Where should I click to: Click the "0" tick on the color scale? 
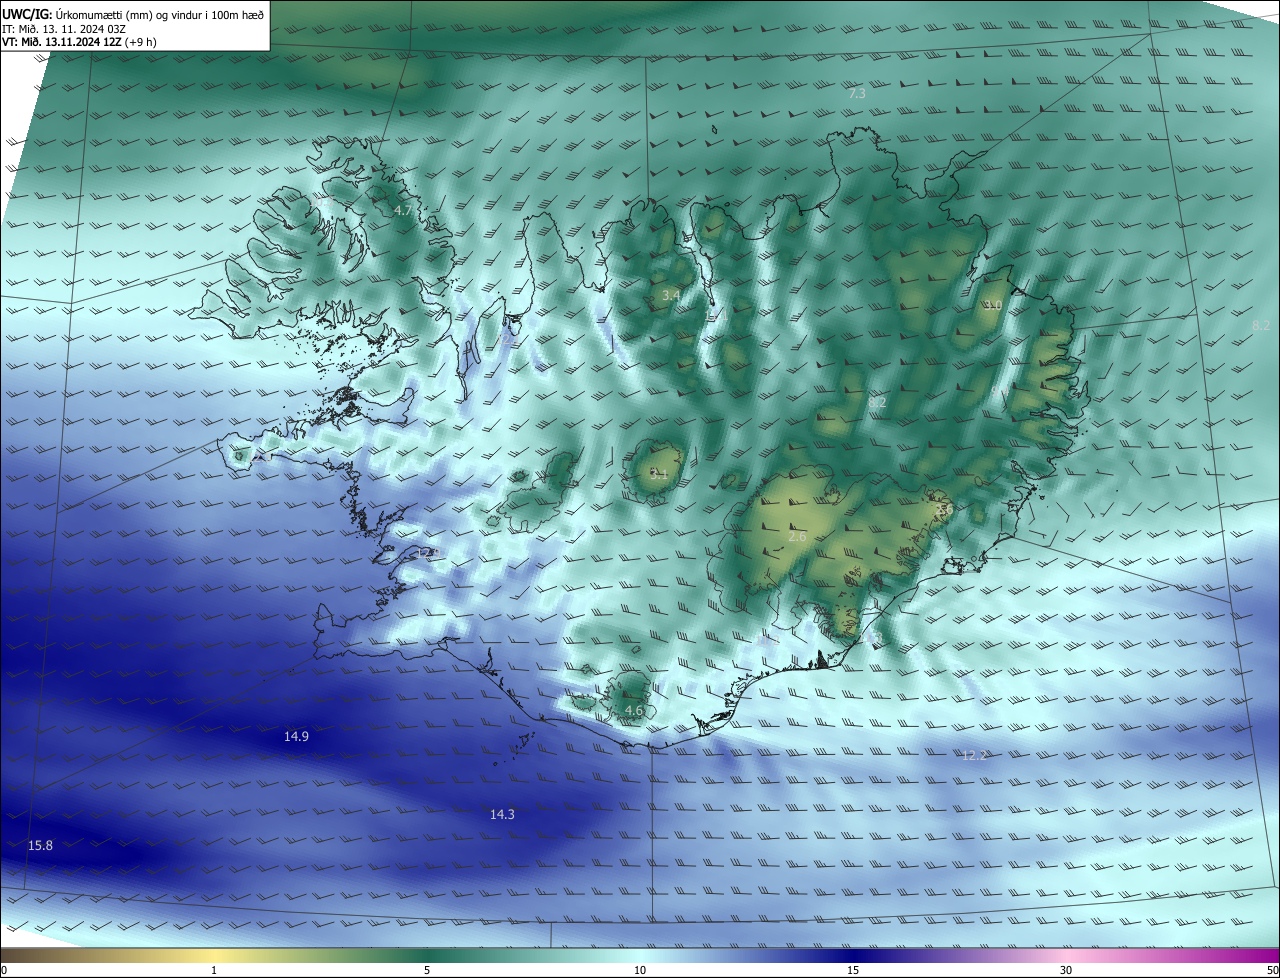click(4, 970)
